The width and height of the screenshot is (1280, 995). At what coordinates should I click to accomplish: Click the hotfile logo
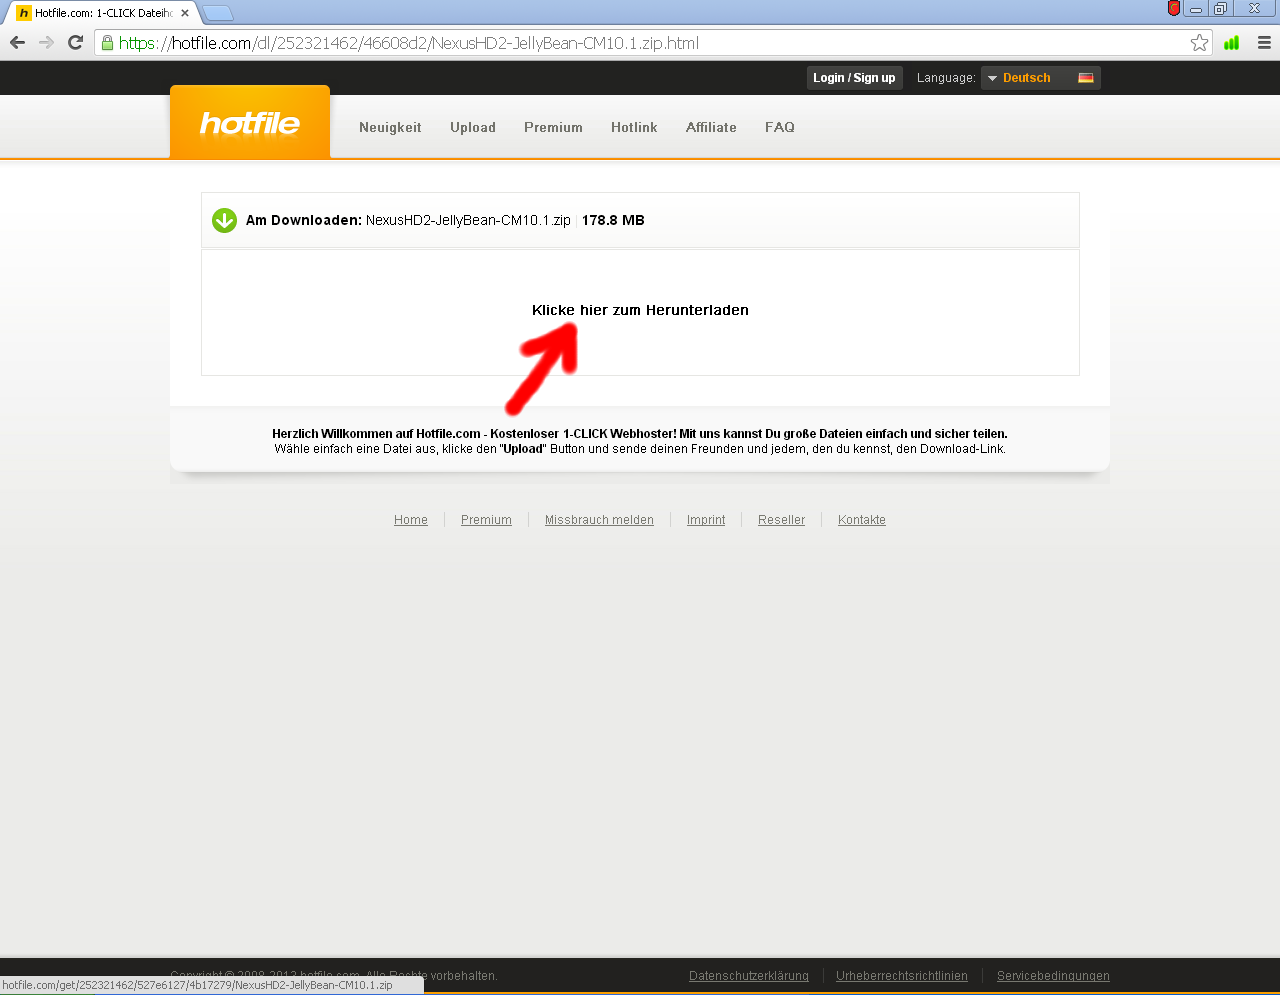pyautogui.click(x=250, y=123)
